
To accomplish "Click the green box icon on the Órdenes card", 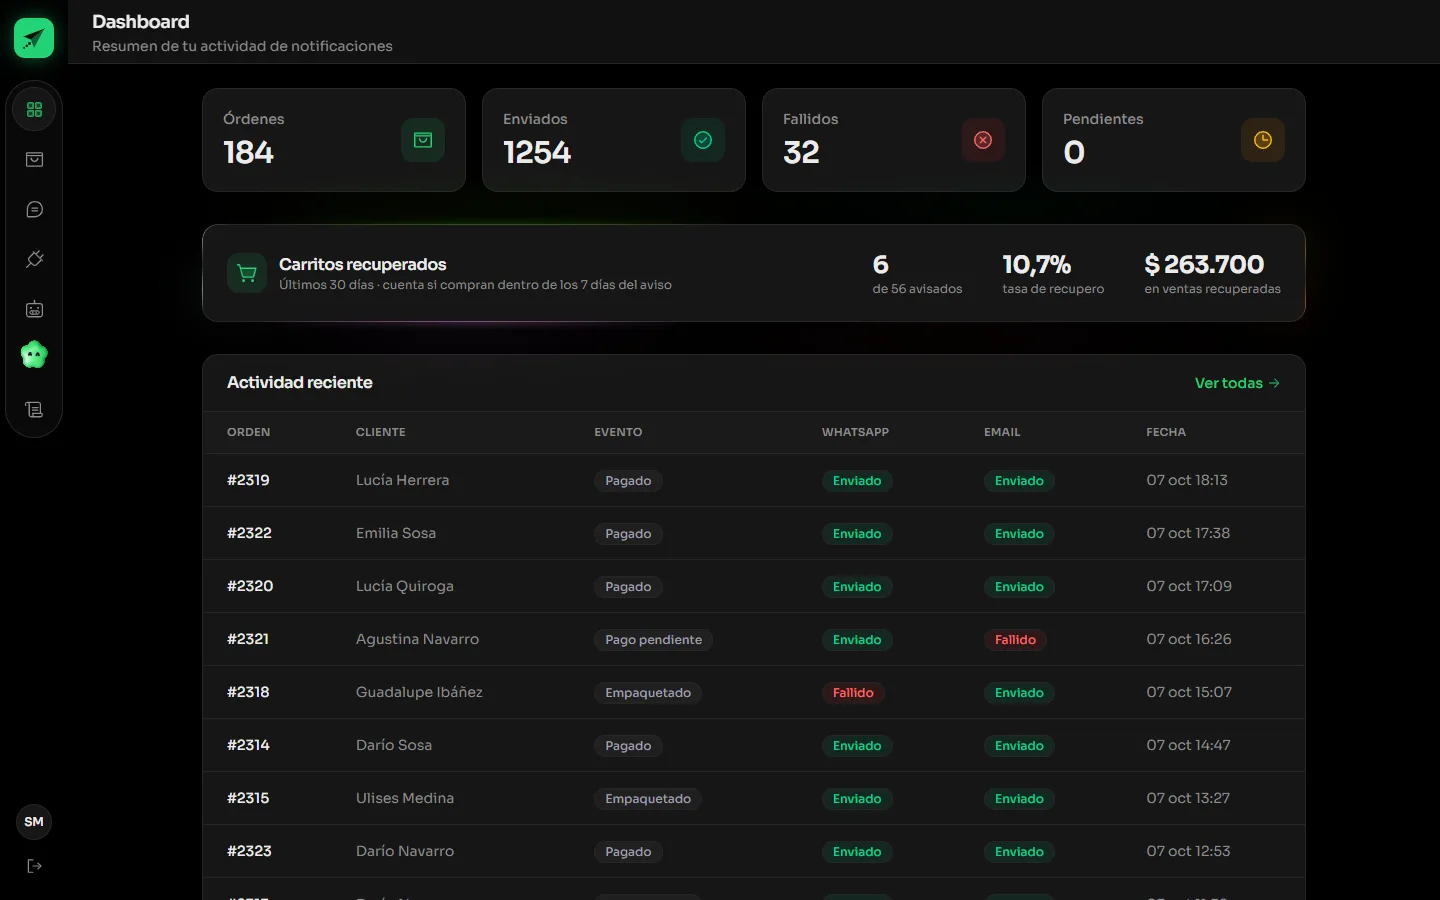I will [423, 140].
